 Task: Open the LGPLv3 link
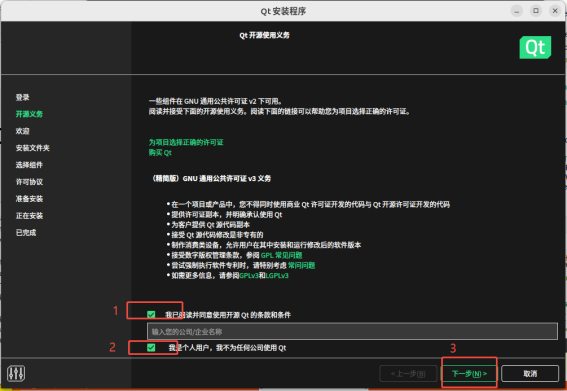point(277,276)
